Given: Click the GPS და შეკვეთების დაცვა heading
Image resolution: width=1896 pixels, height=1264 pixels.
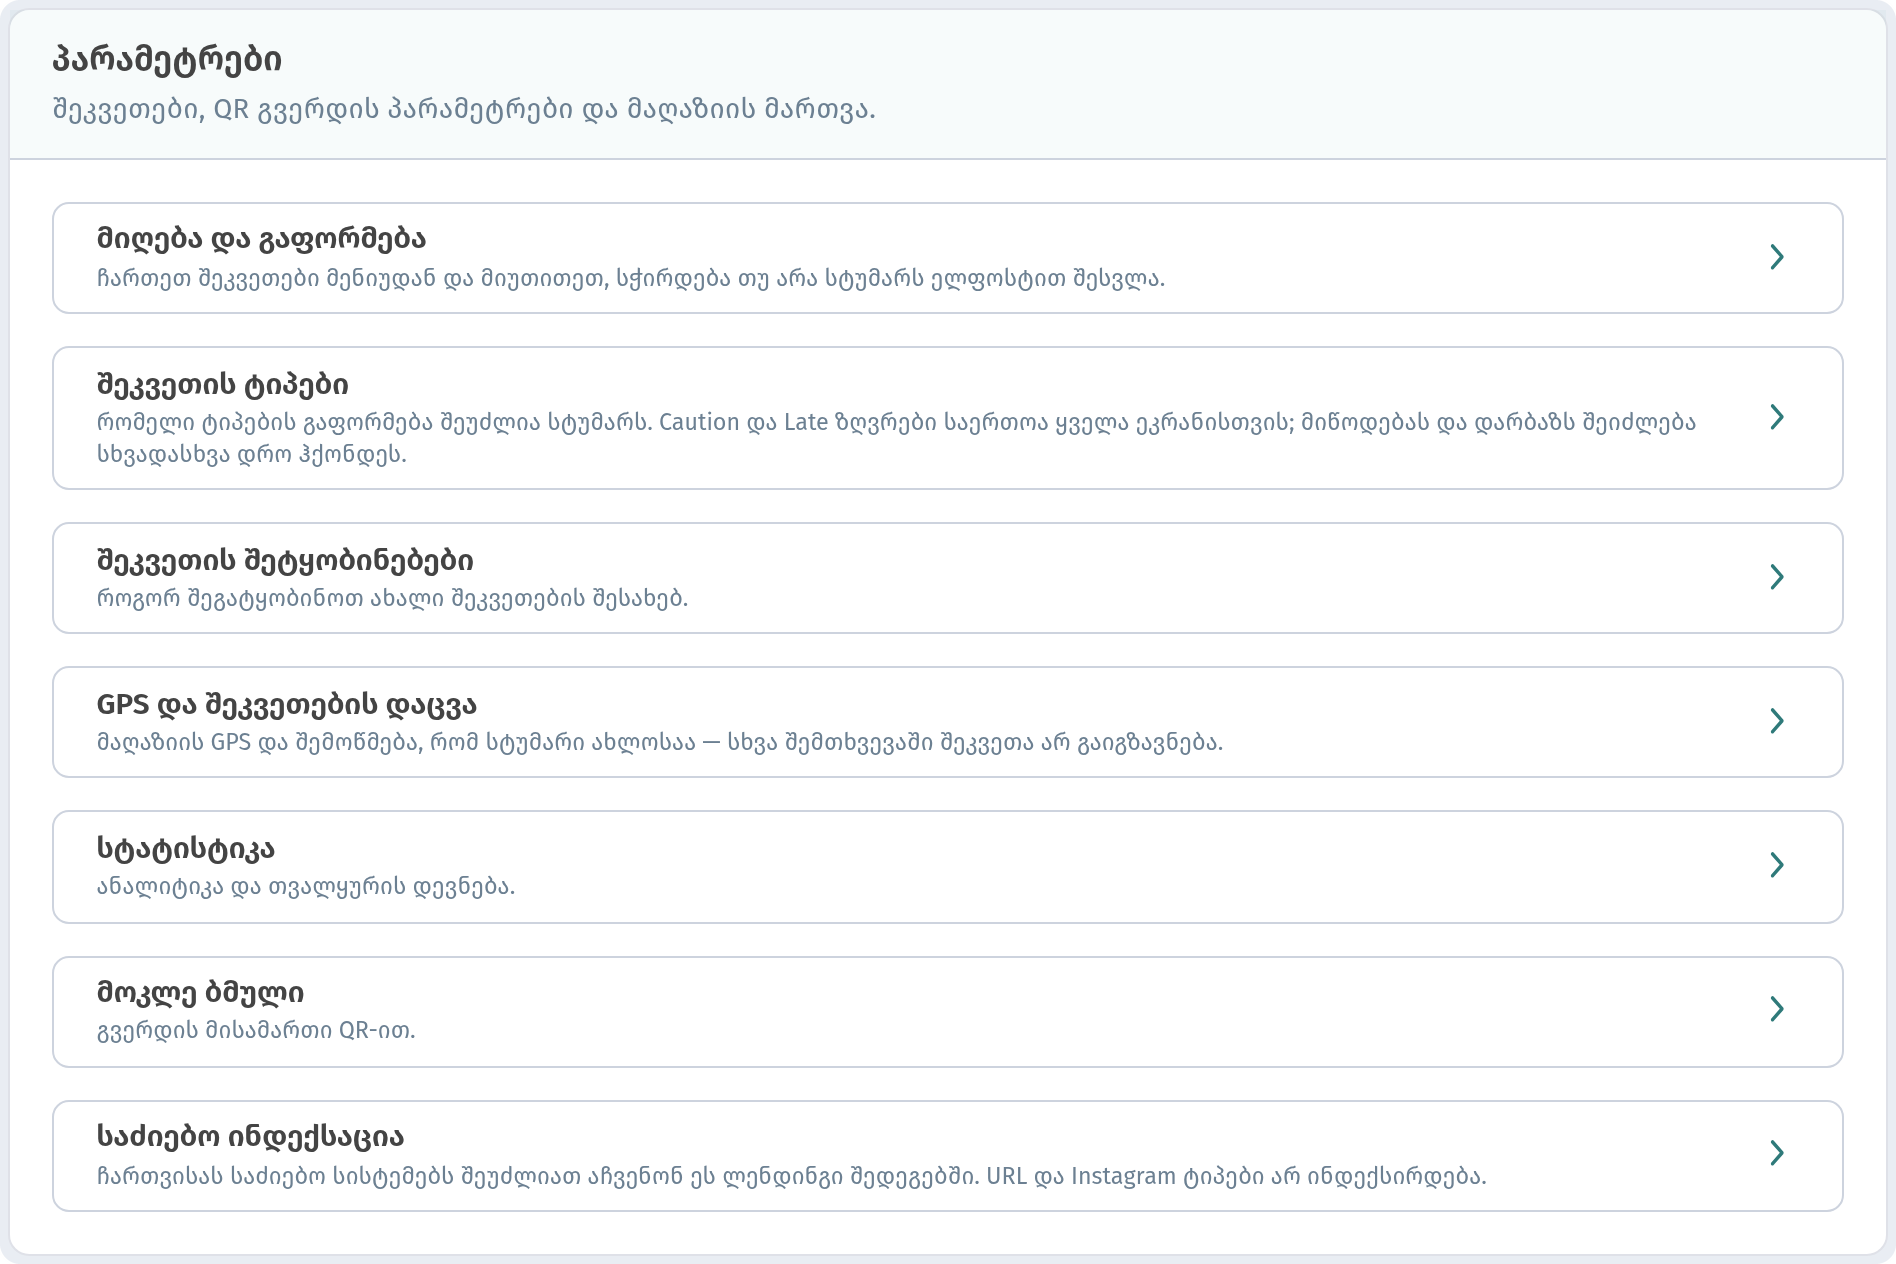Looking at the screenshot, I should pos(286,704).
